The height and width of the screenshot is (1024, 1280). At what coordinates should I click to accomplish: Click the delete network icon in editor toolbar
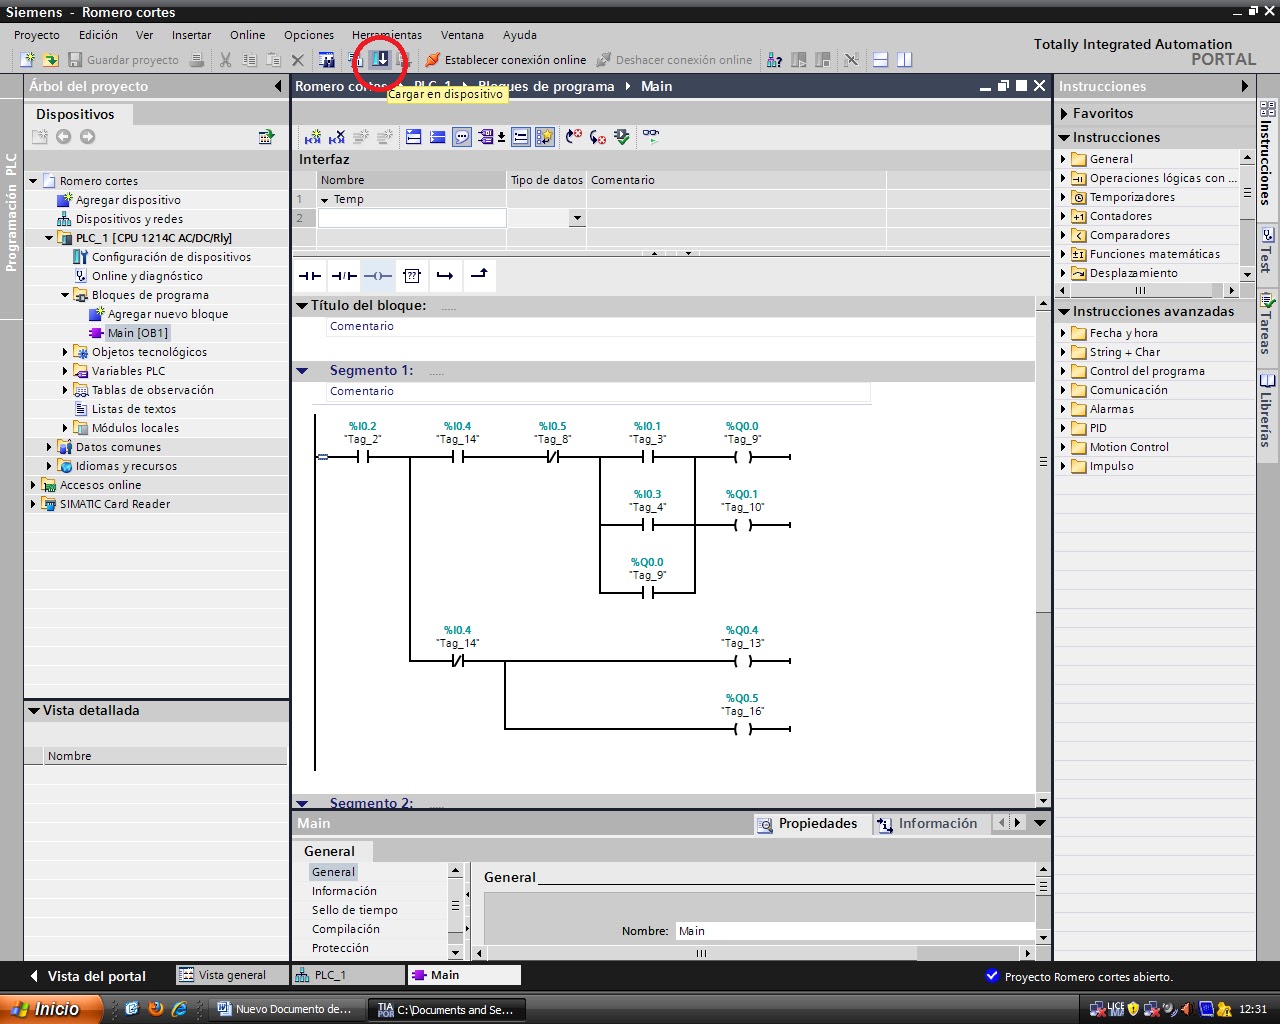click(337, 137)
